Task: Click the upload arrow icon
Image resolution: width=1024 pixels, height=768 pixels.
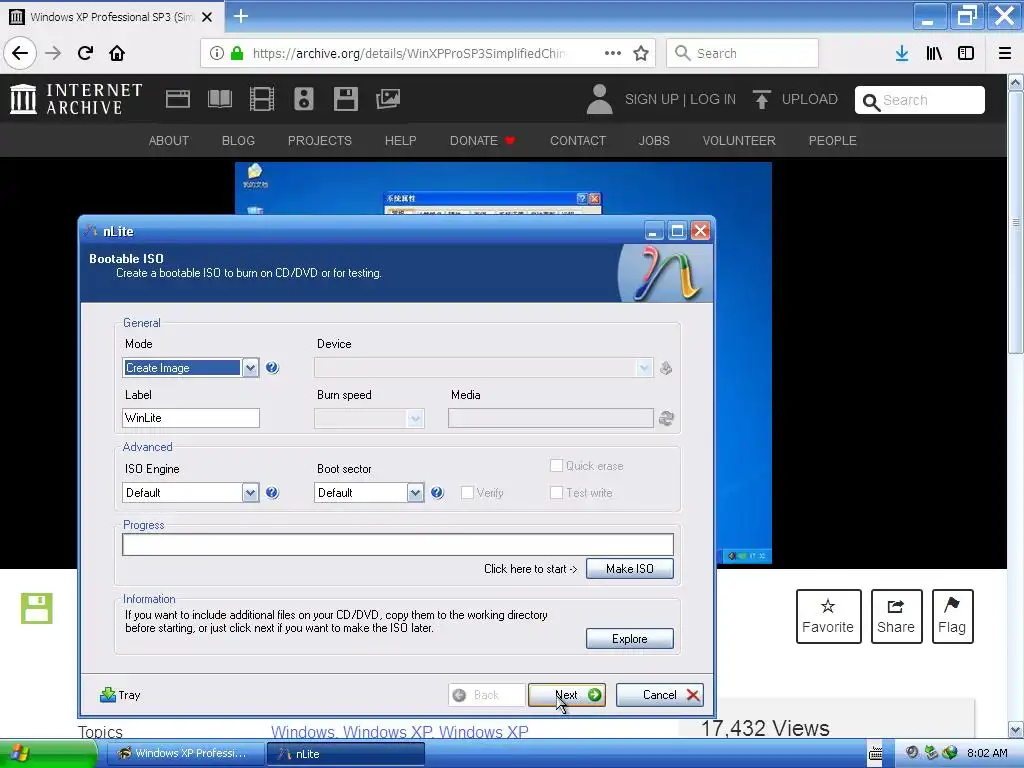Action: (761, 99)
